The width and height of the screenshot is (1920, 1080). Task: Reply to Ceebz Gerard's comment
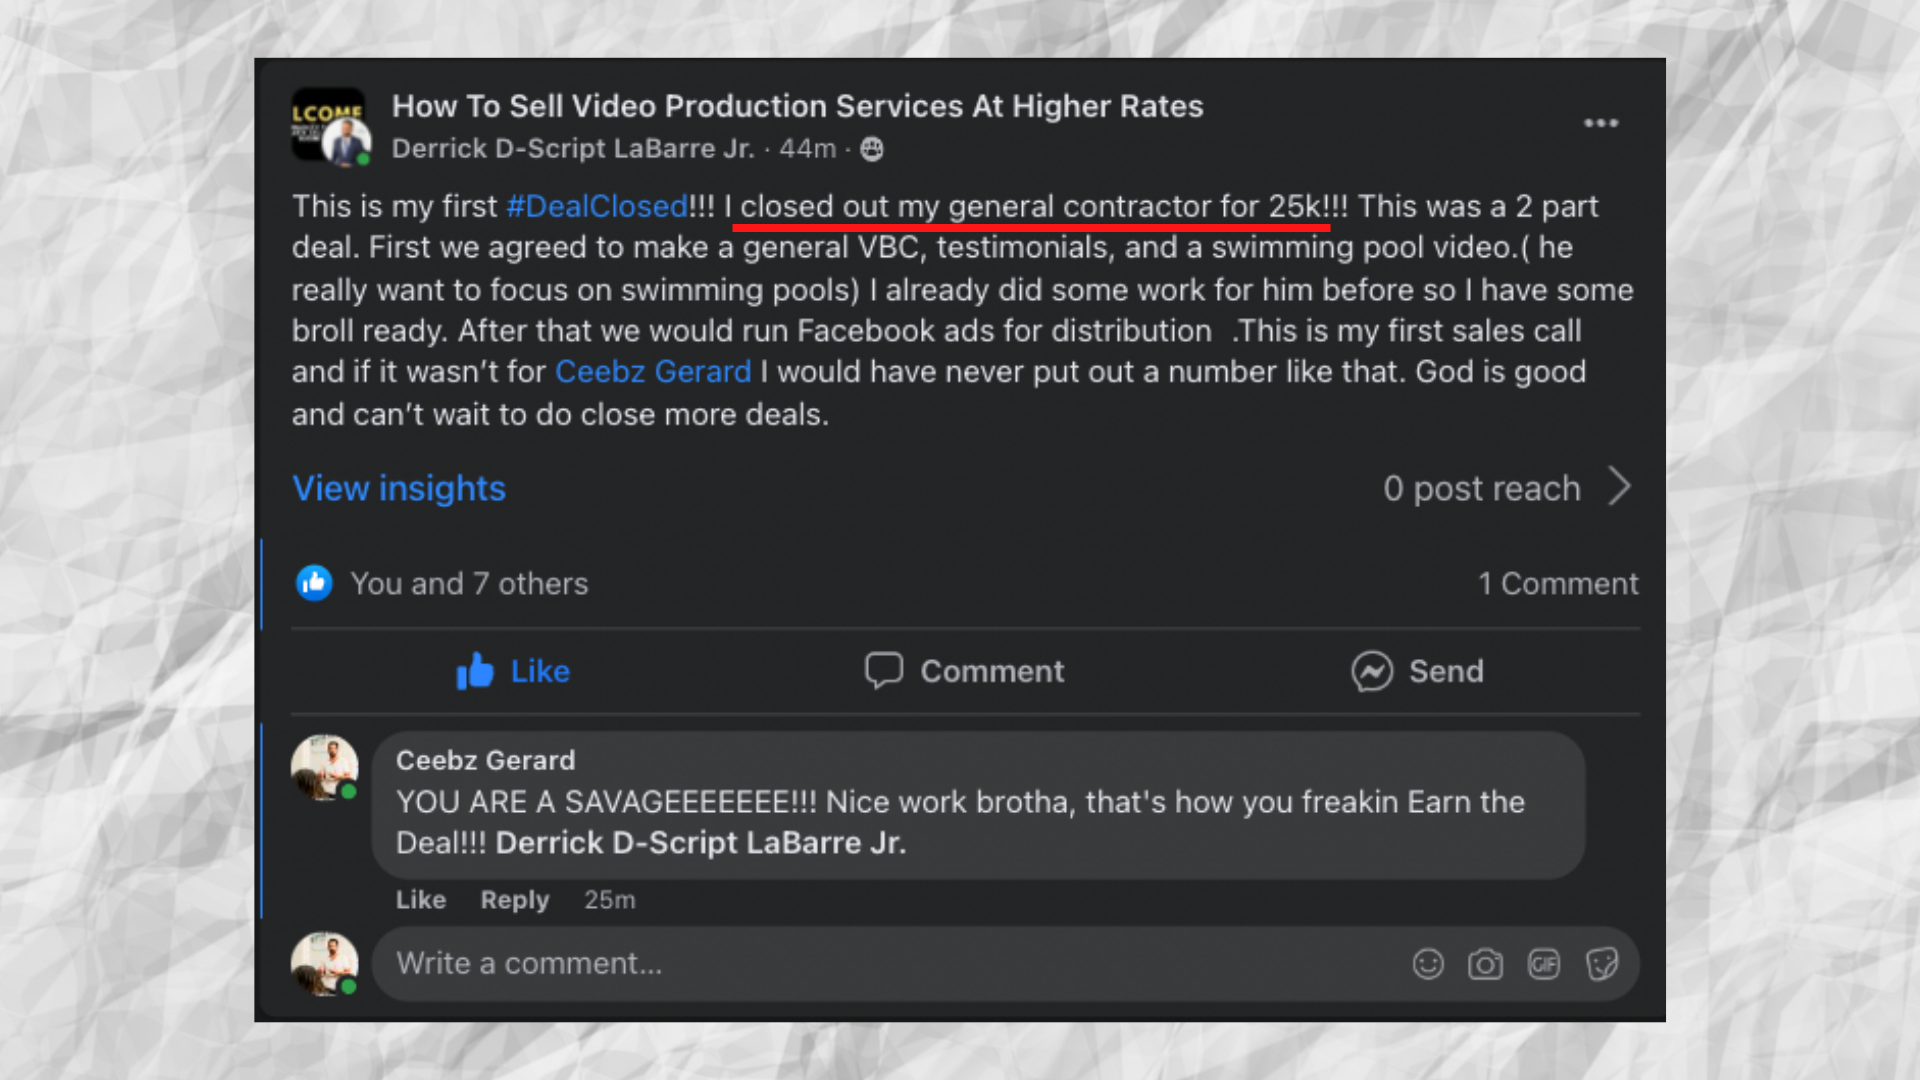[515, 900]
